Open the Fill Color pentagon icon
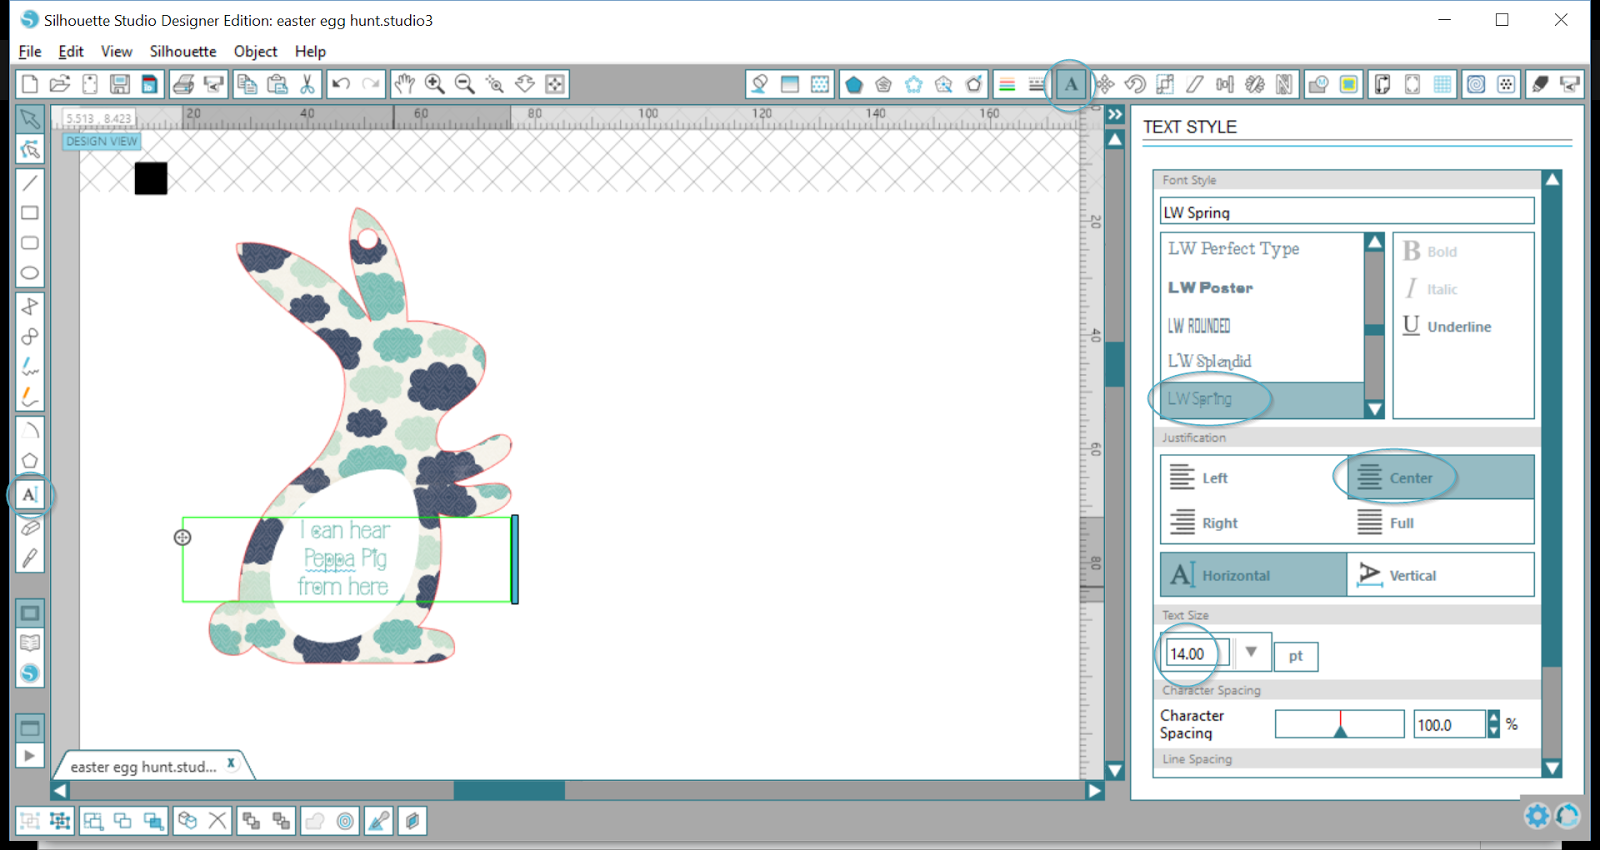The width and height of the screenshot is (1600, 850). click(853, 84)
